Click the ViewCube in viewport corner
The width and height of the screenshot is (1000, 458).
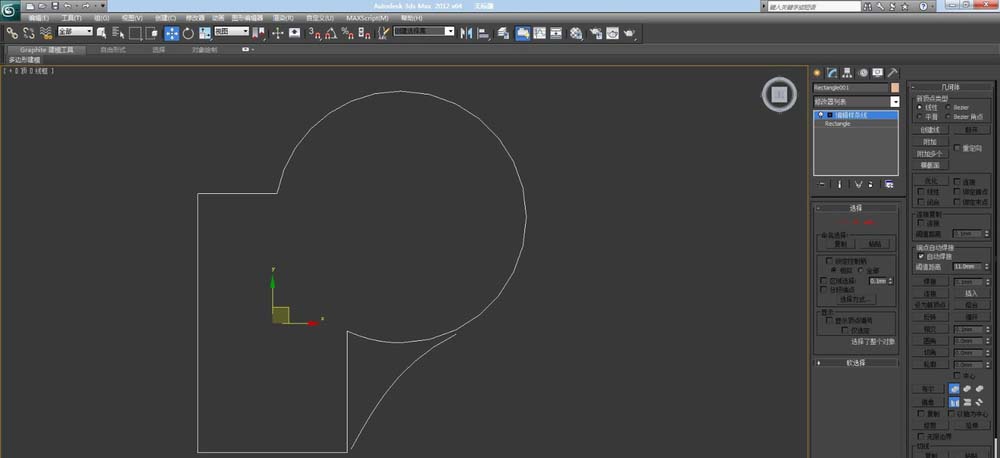click(x=778, y=95)
